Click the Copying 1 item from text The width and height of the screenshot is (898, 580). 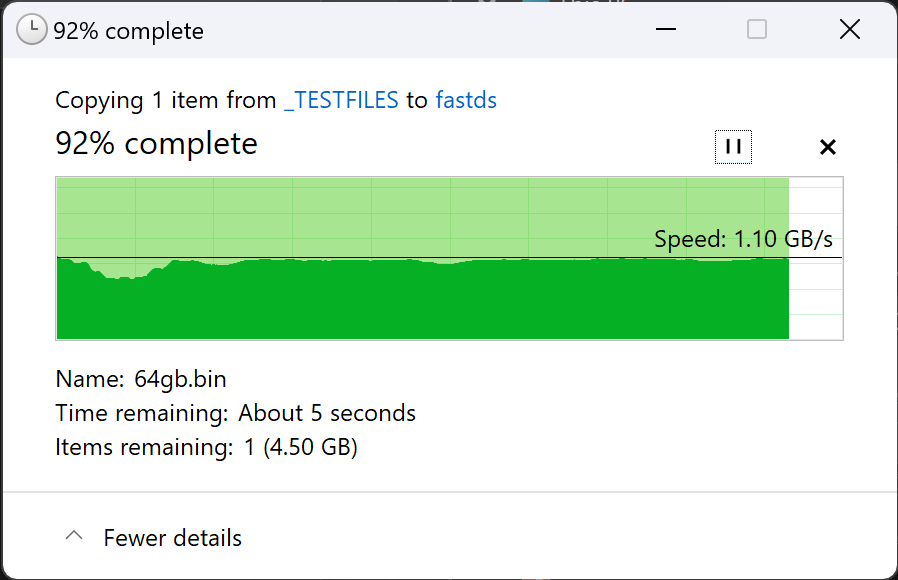coord(165,100)
